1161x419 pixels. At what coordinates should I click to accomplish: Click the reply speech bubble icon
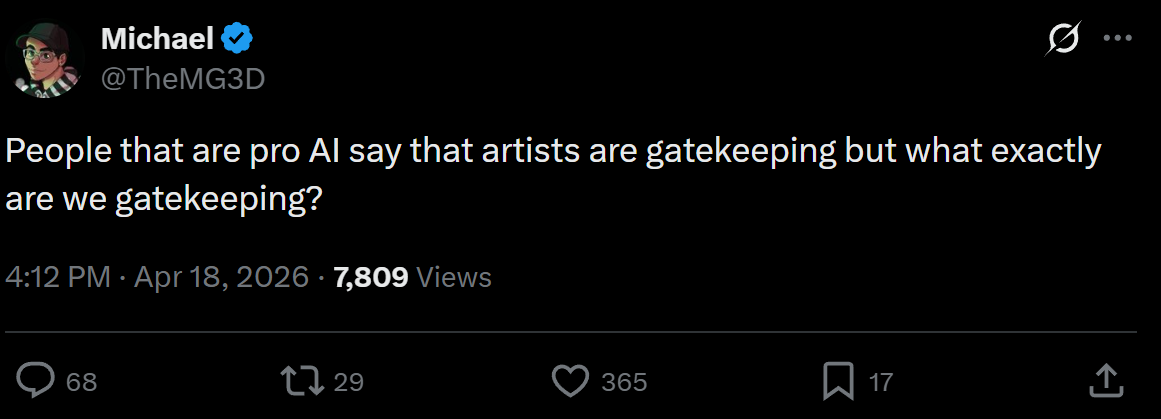[37, 380]
